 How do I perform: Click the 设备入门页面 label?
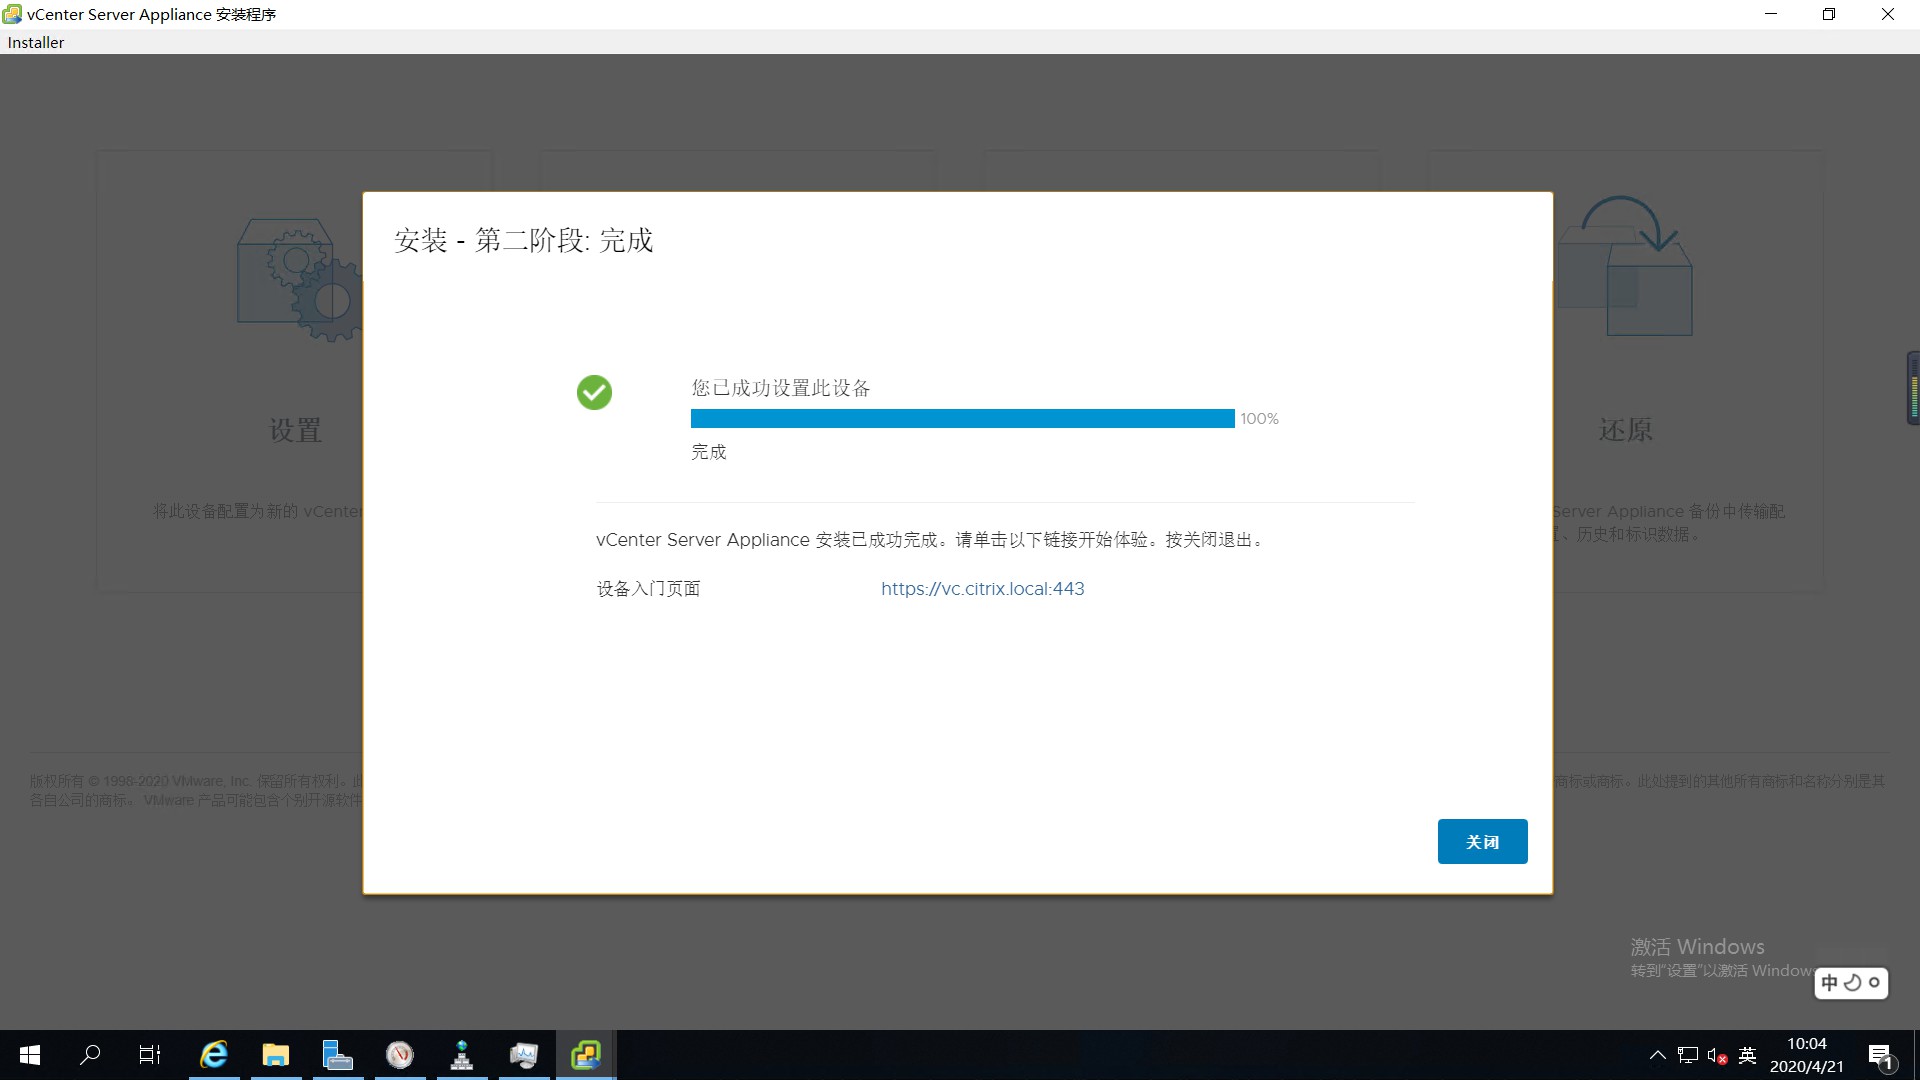pos(649,589)
